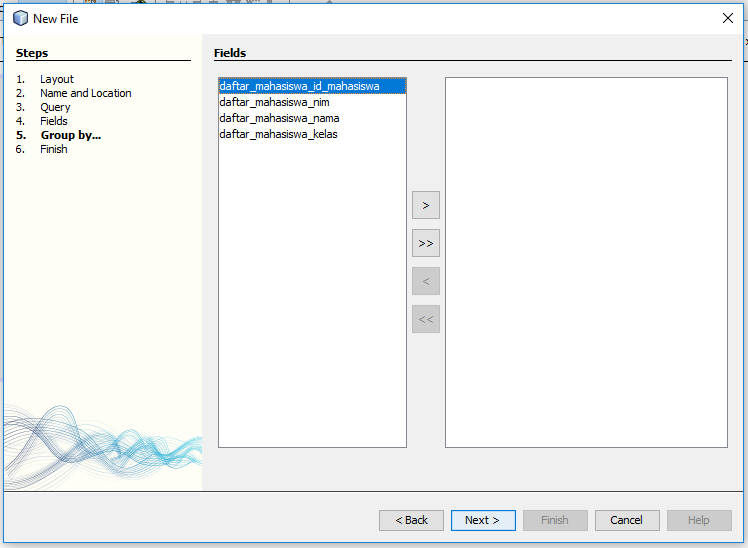The height and width of the screenshot is (548, 748).
Task: Go back to the previous wizard step
Action: 411,520
